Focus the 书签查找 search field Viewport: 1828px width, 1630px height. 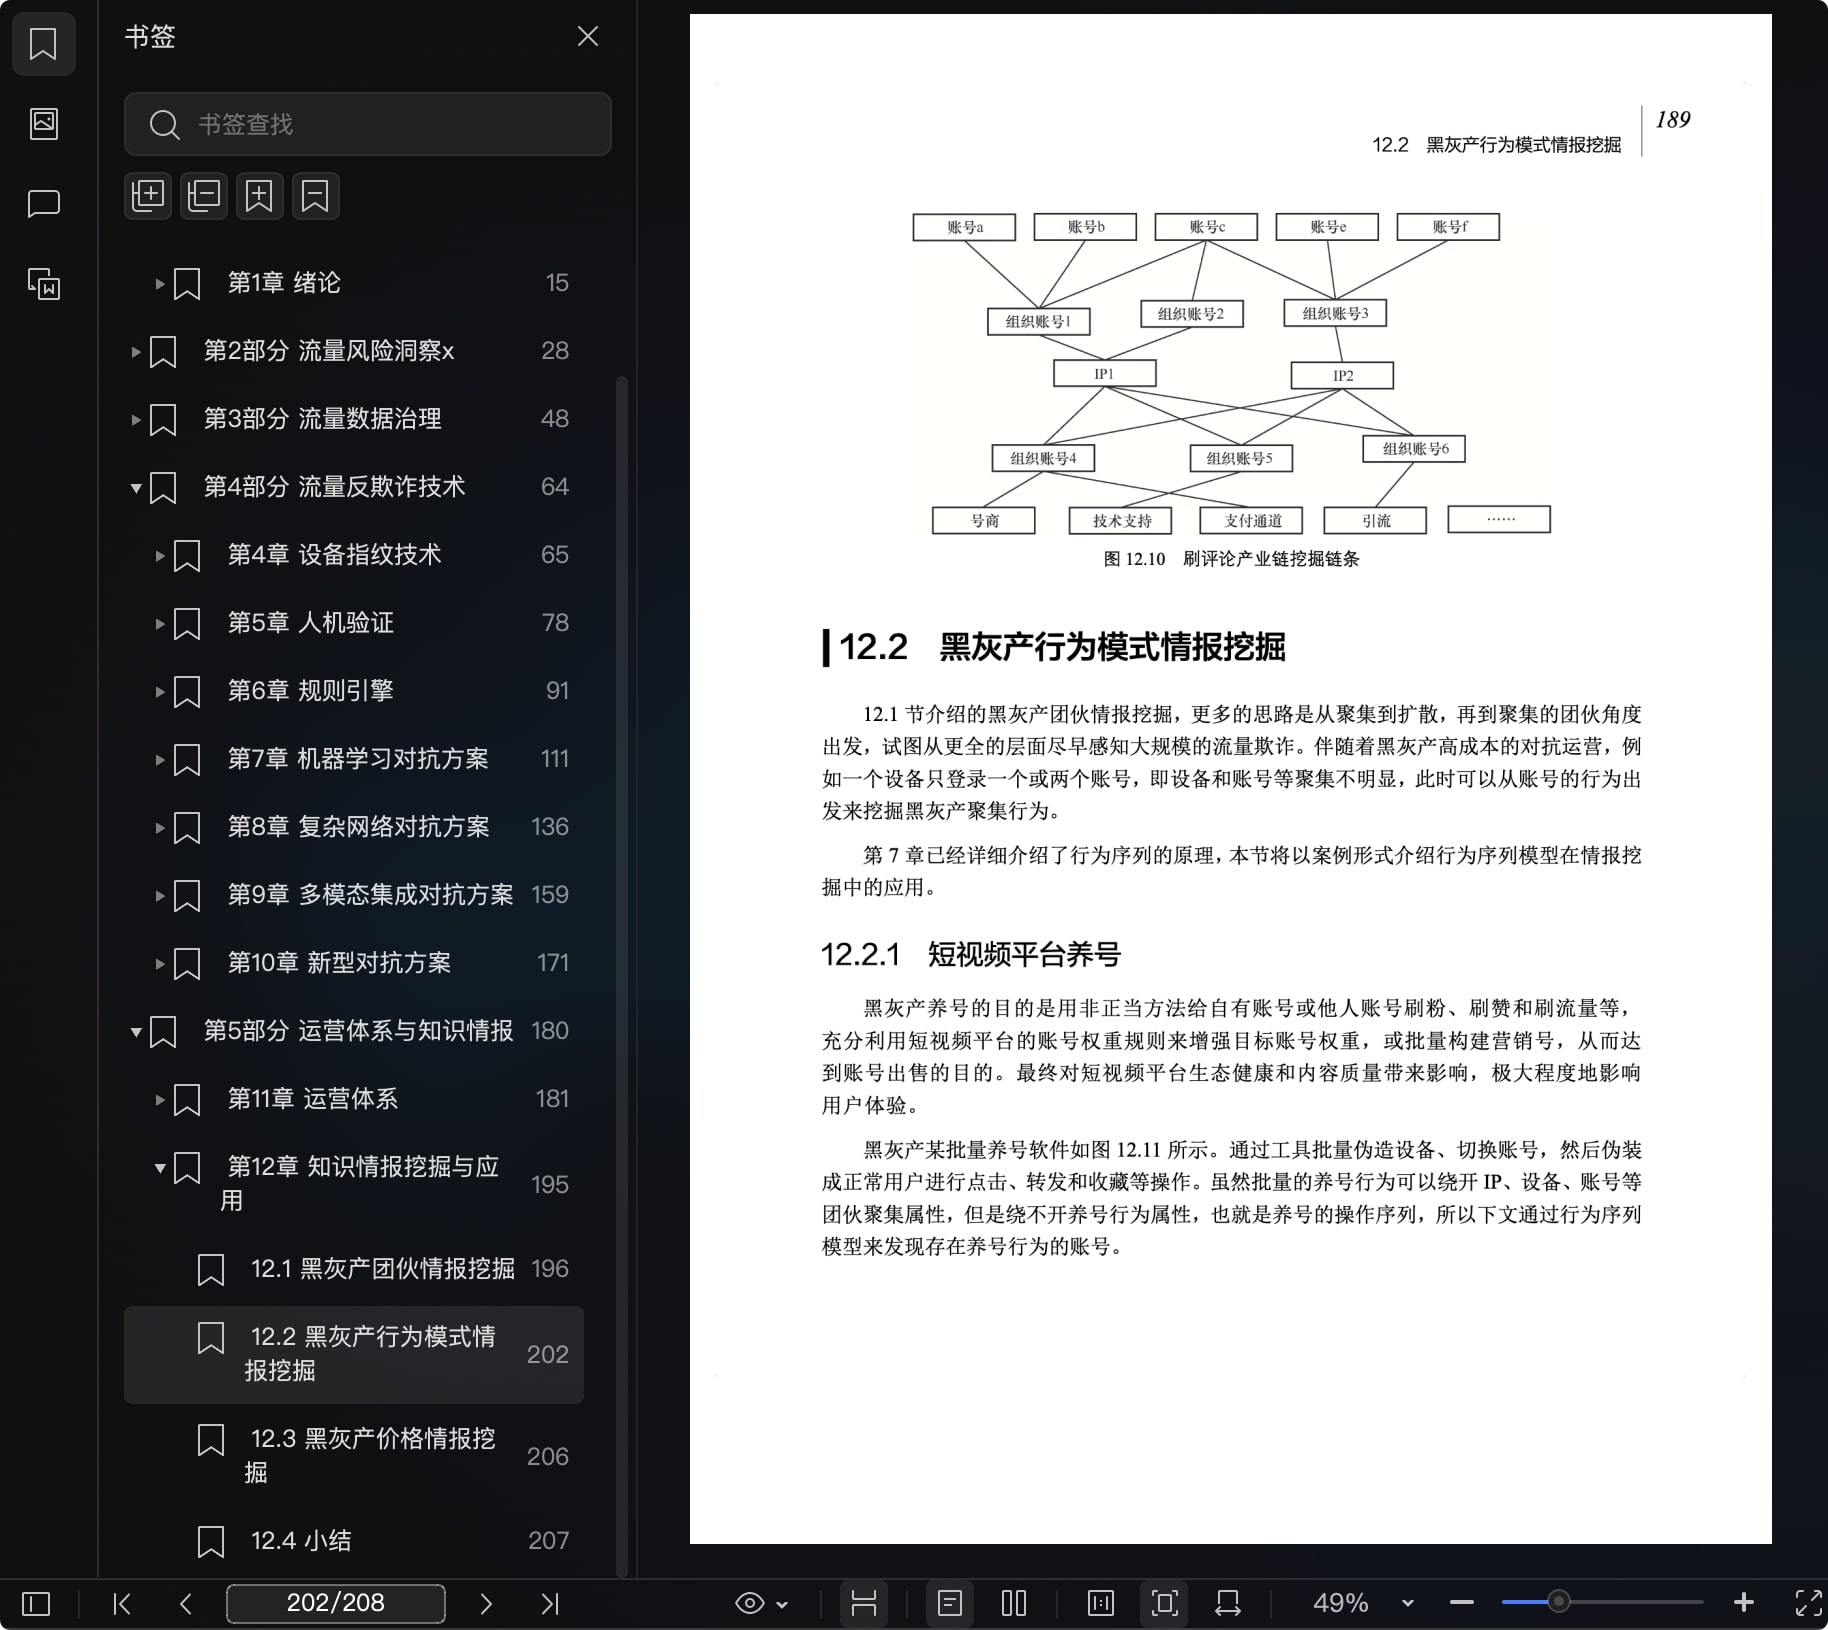367,124
